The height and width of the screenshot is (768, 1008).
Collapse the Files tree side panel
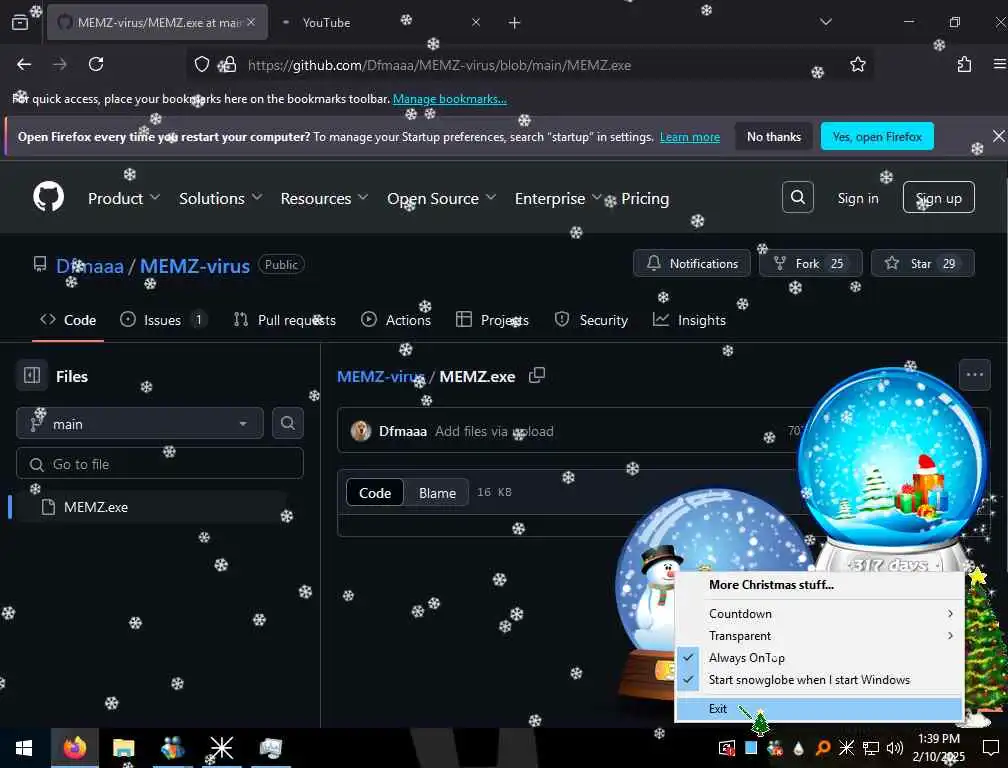click(32, 375)
